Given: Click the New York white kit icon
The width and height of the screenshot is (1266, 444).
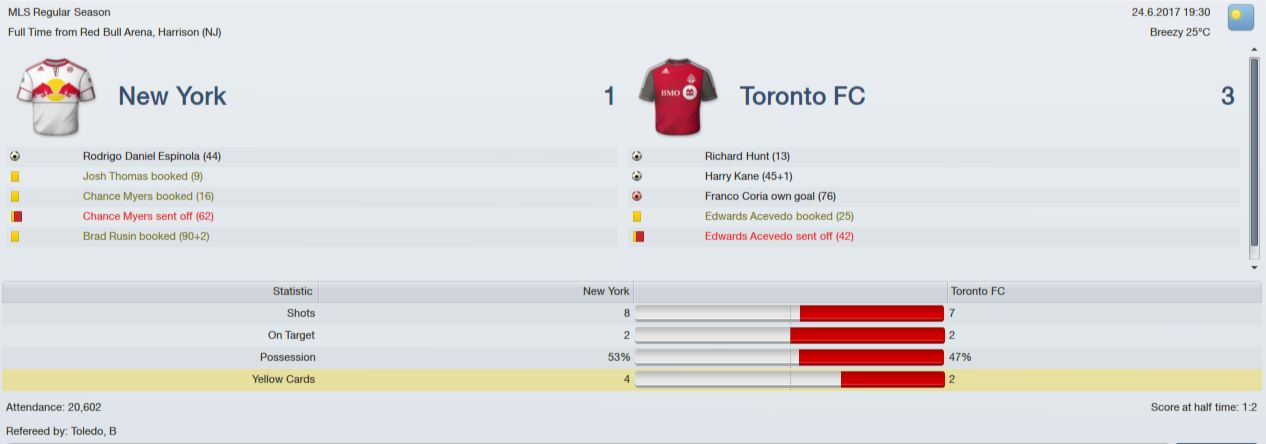Looking at the screenshot, I should tap(55, 96).
